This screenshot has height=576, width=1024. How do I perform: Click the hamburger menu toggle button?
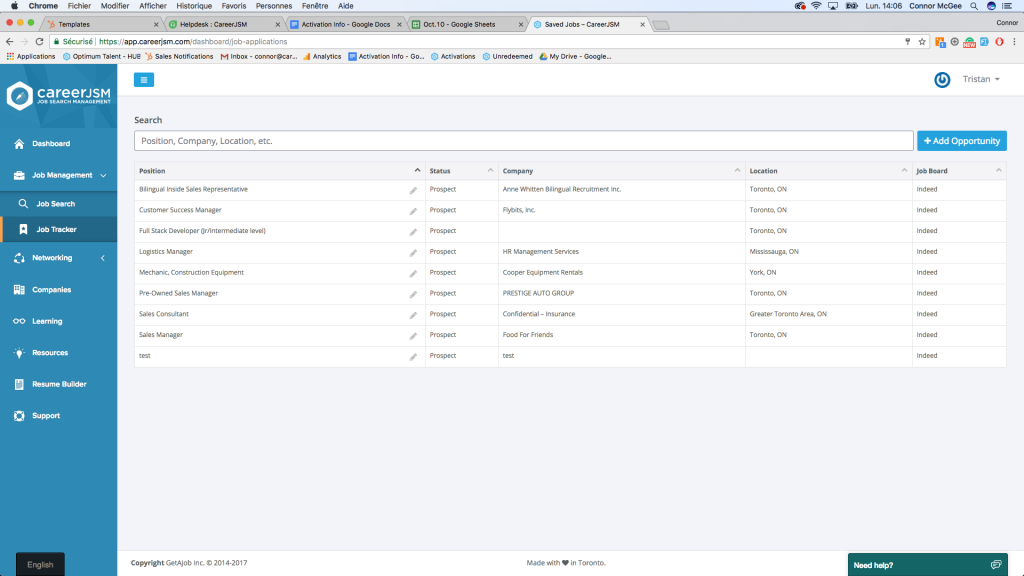[144, 80]
